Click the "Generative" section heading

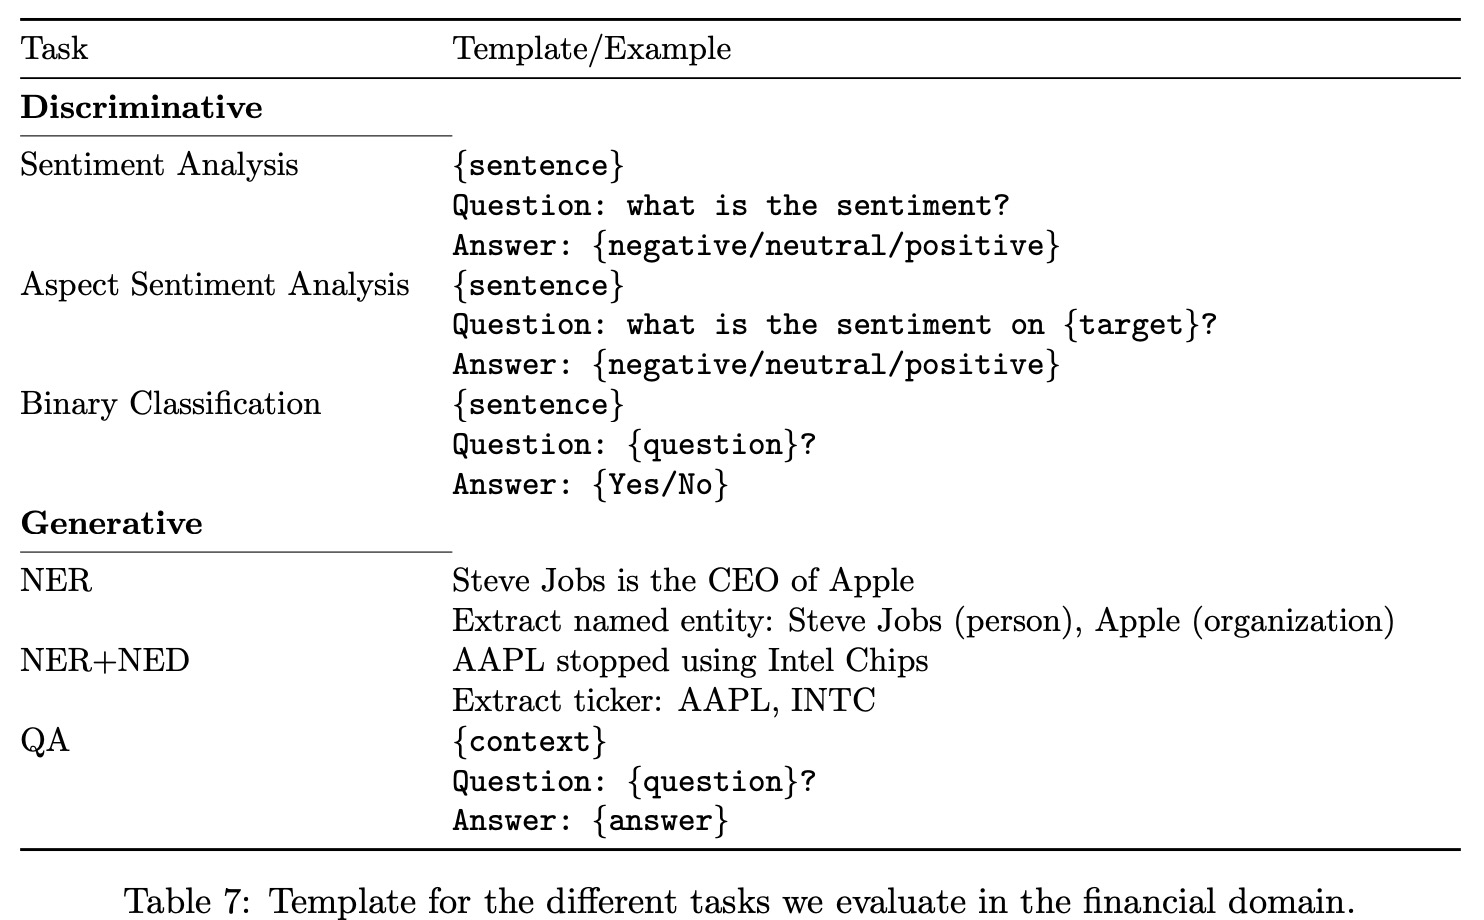(x=111, y=524)
